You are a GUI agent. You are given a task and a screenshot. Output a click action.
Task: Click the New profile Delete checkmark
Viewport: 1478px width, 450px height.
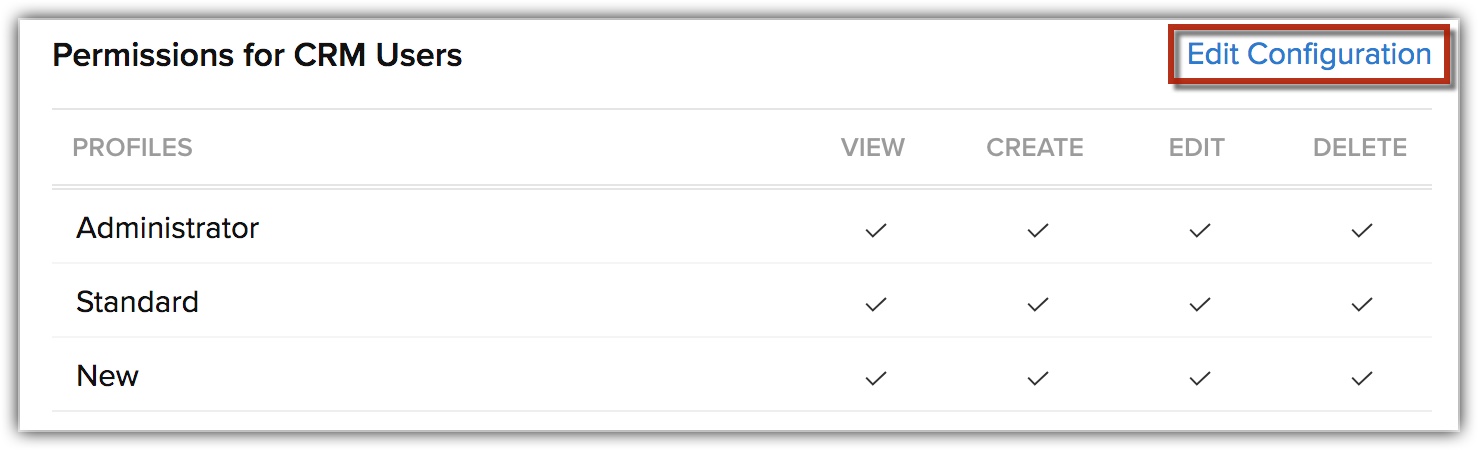(1361, 378)
